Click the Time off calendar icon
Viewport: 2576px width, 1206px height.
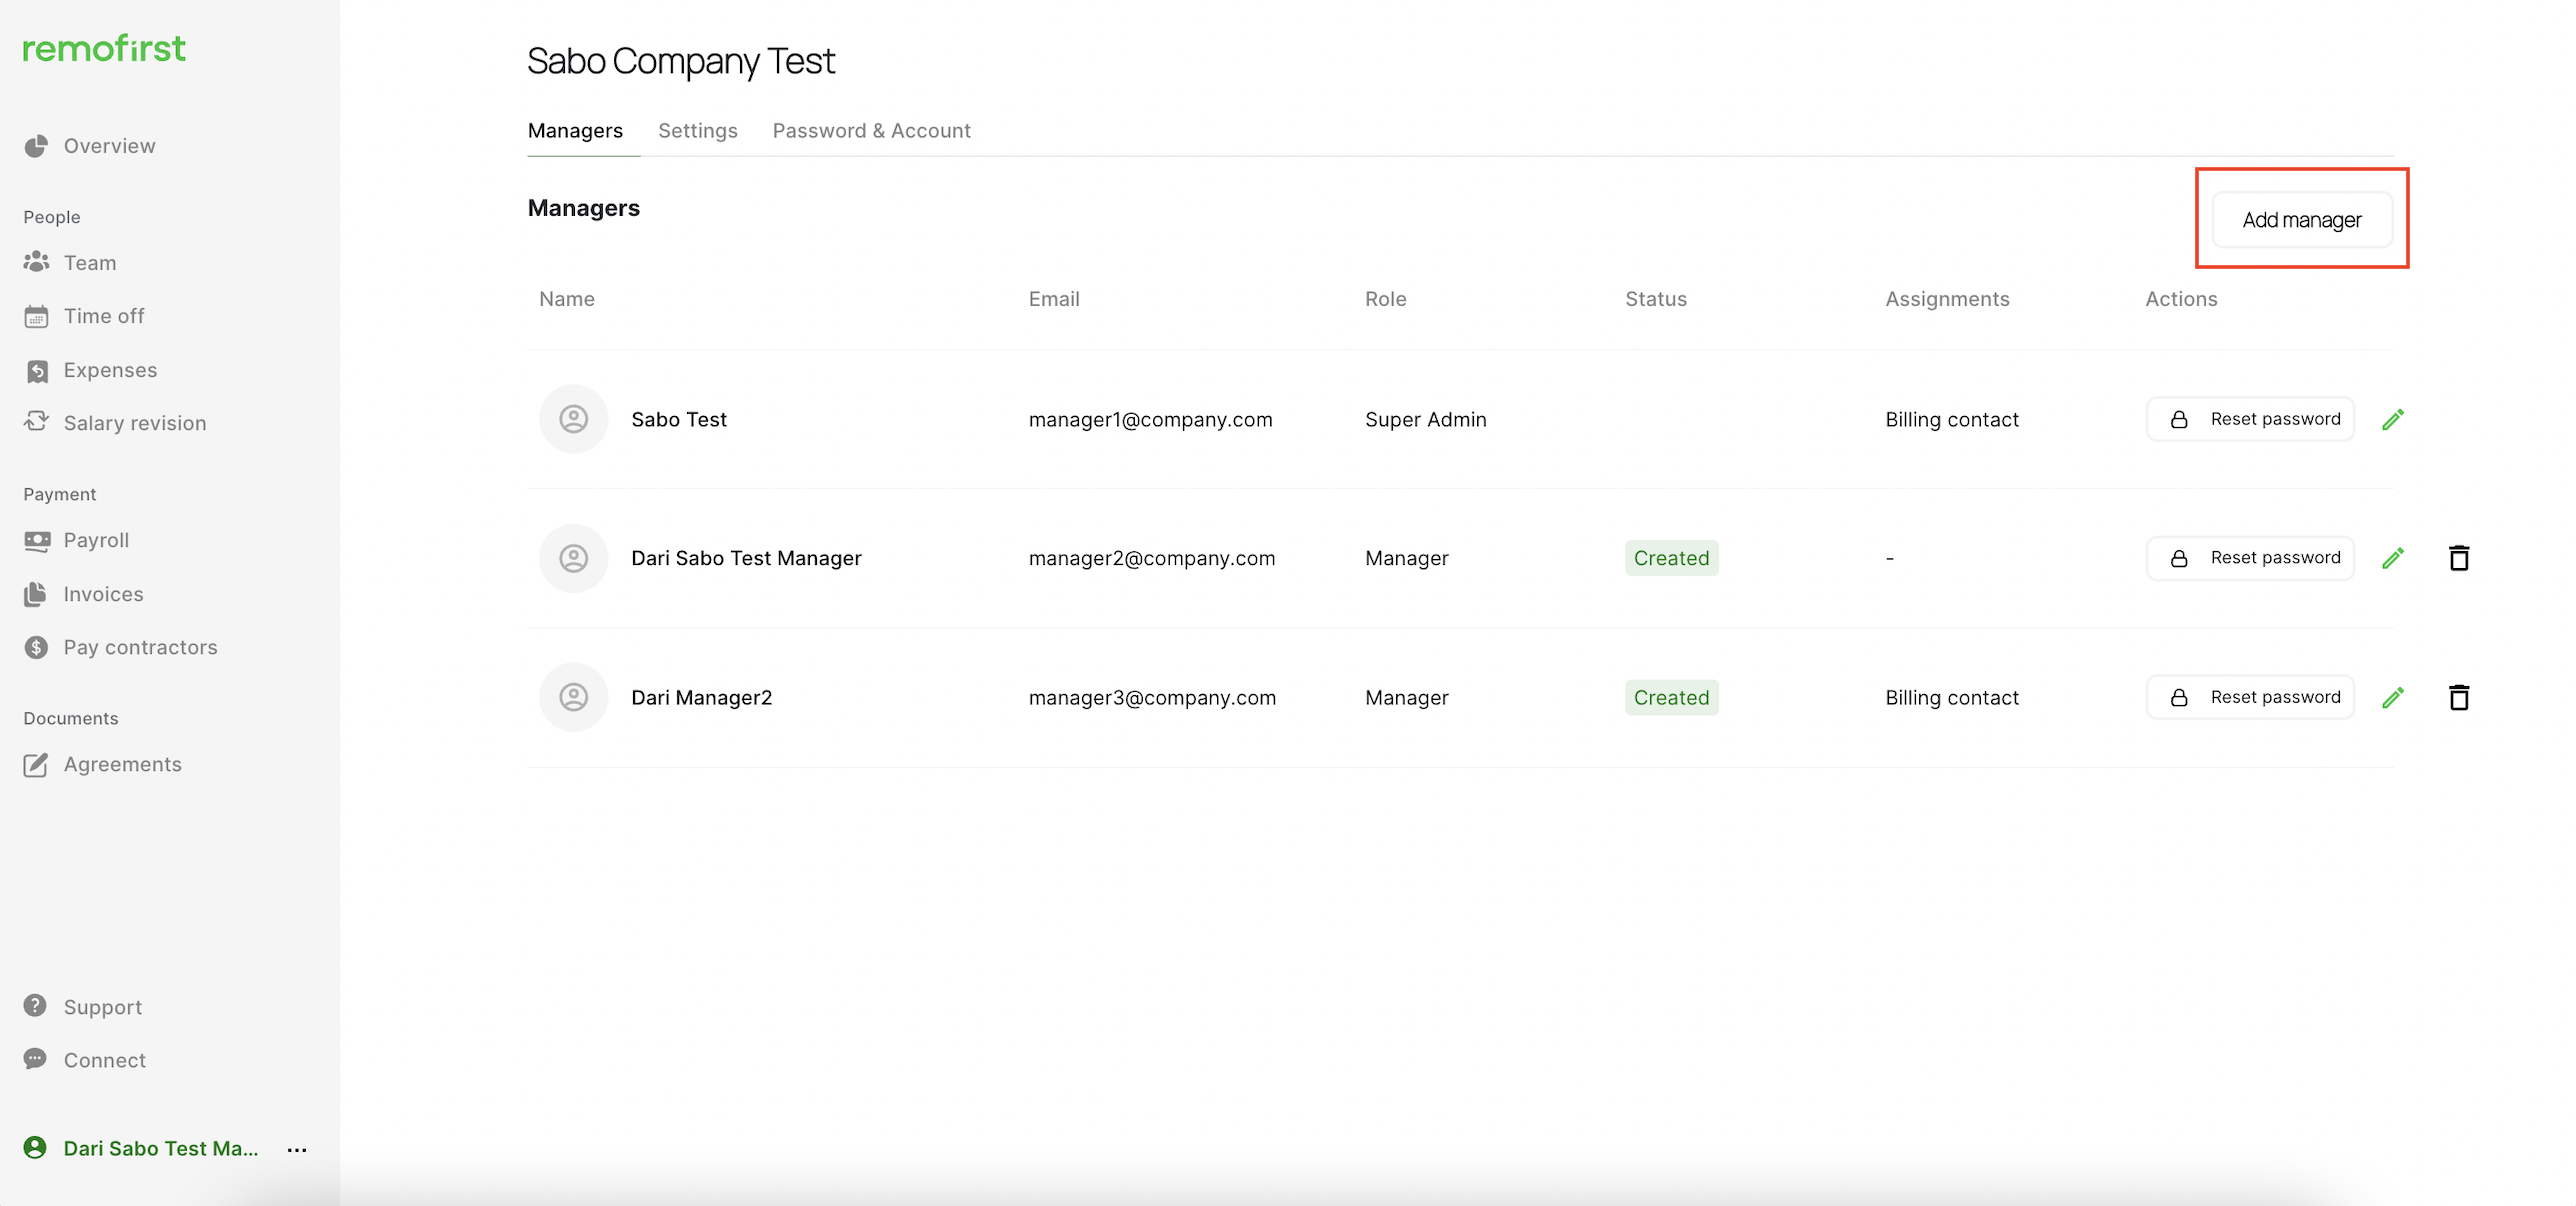coord(36,316)
